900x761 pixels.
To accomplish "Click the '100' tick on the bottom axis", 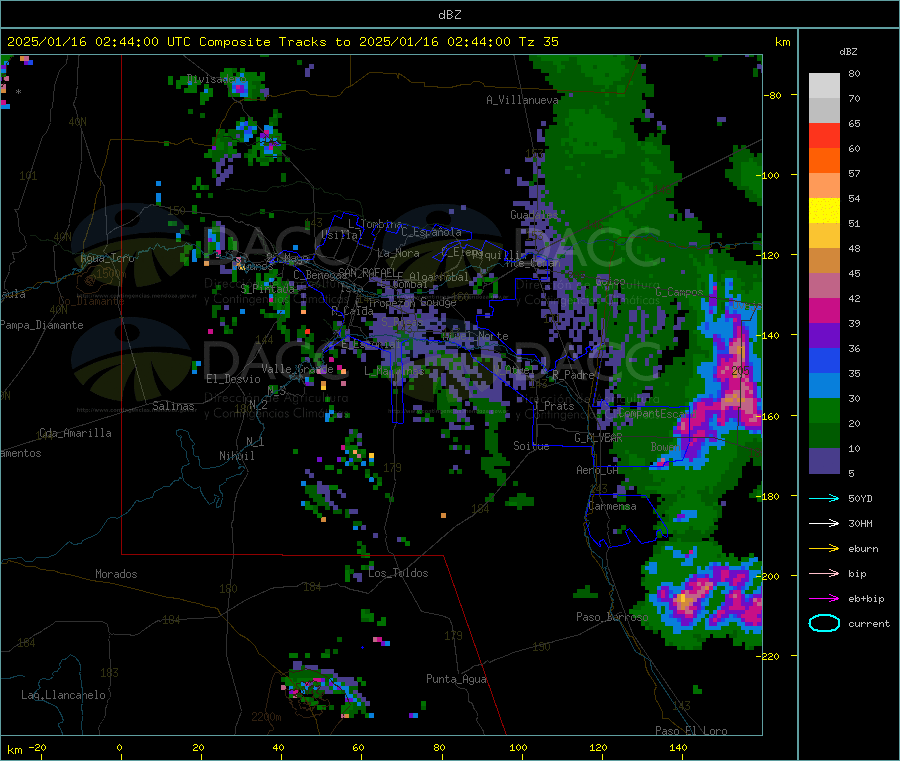I will [x=518, y=747].
